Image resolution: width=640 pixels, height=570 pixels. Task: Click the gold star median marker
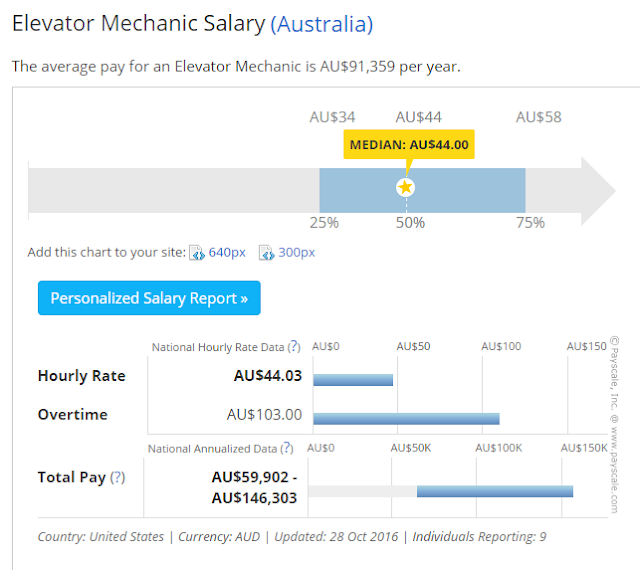(x=405, y=187)
